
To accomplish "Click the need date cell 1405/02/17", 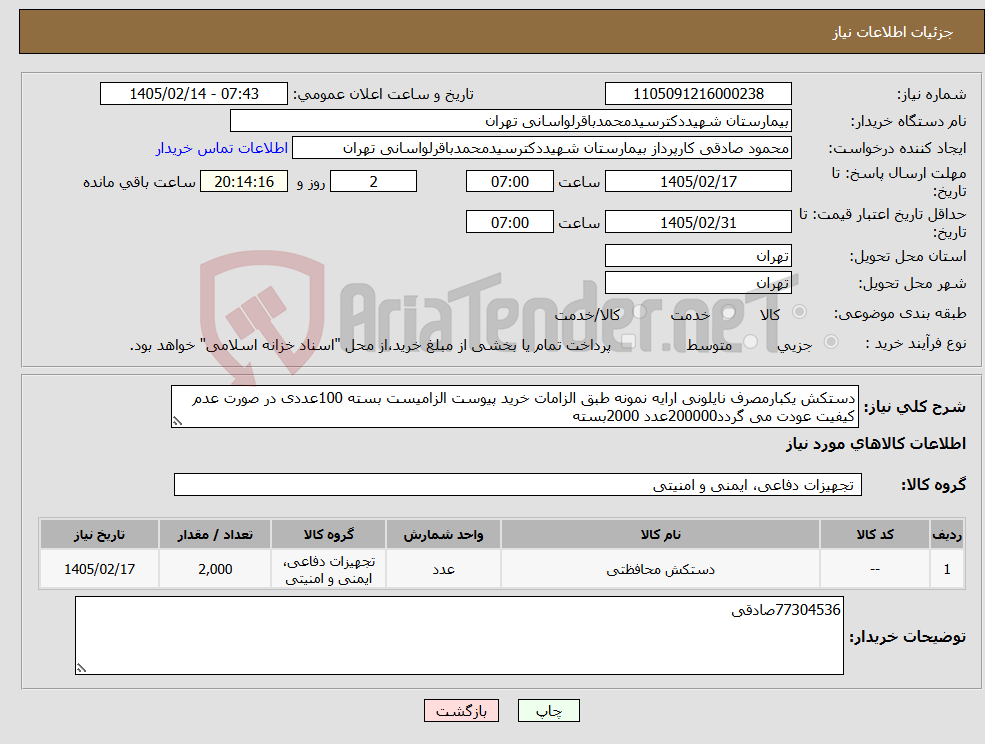I will point(99,569).
